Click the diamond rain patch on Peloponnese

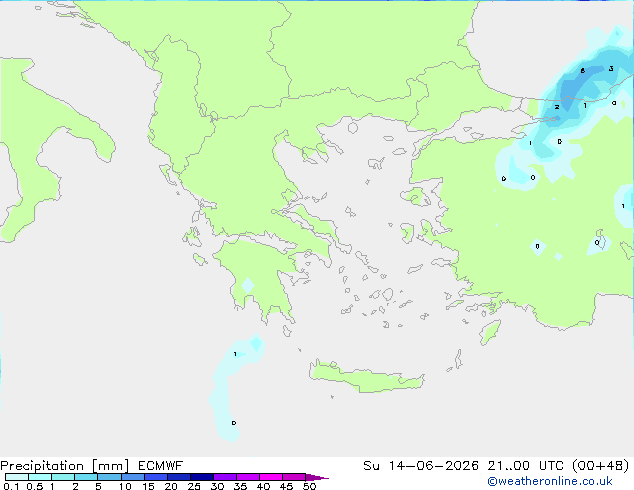click(x=247, y=286)
